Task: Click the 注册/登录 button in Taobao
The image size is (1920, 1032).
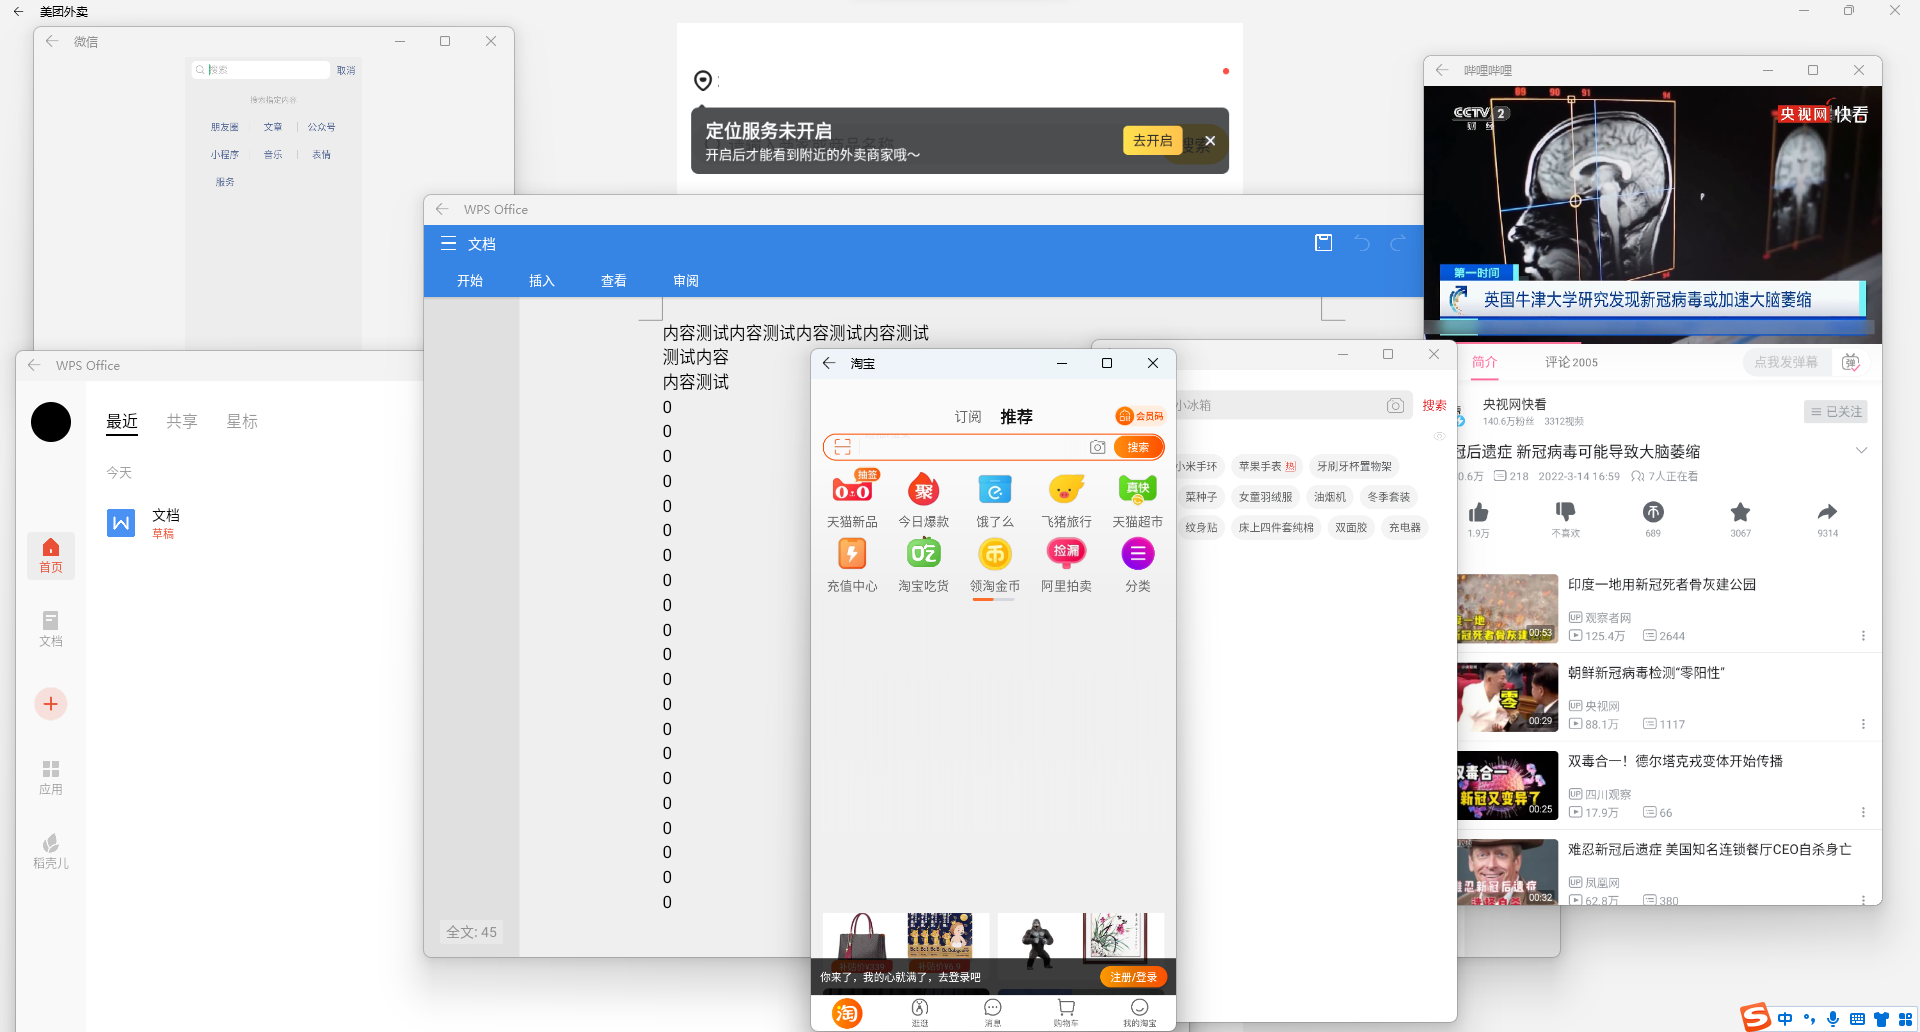Action: 1133,977
